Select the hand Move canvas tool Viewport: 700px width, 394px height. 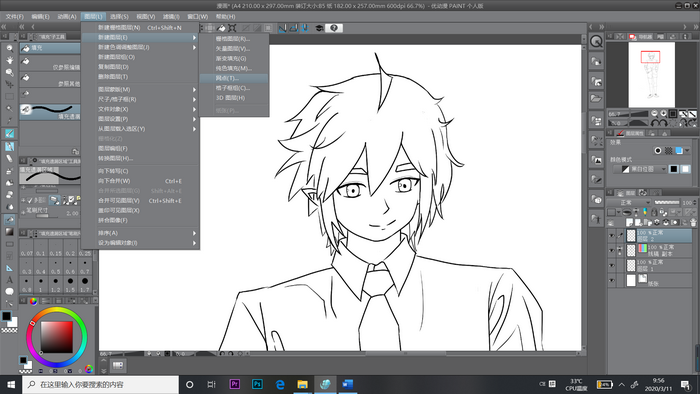coord(9,60)
